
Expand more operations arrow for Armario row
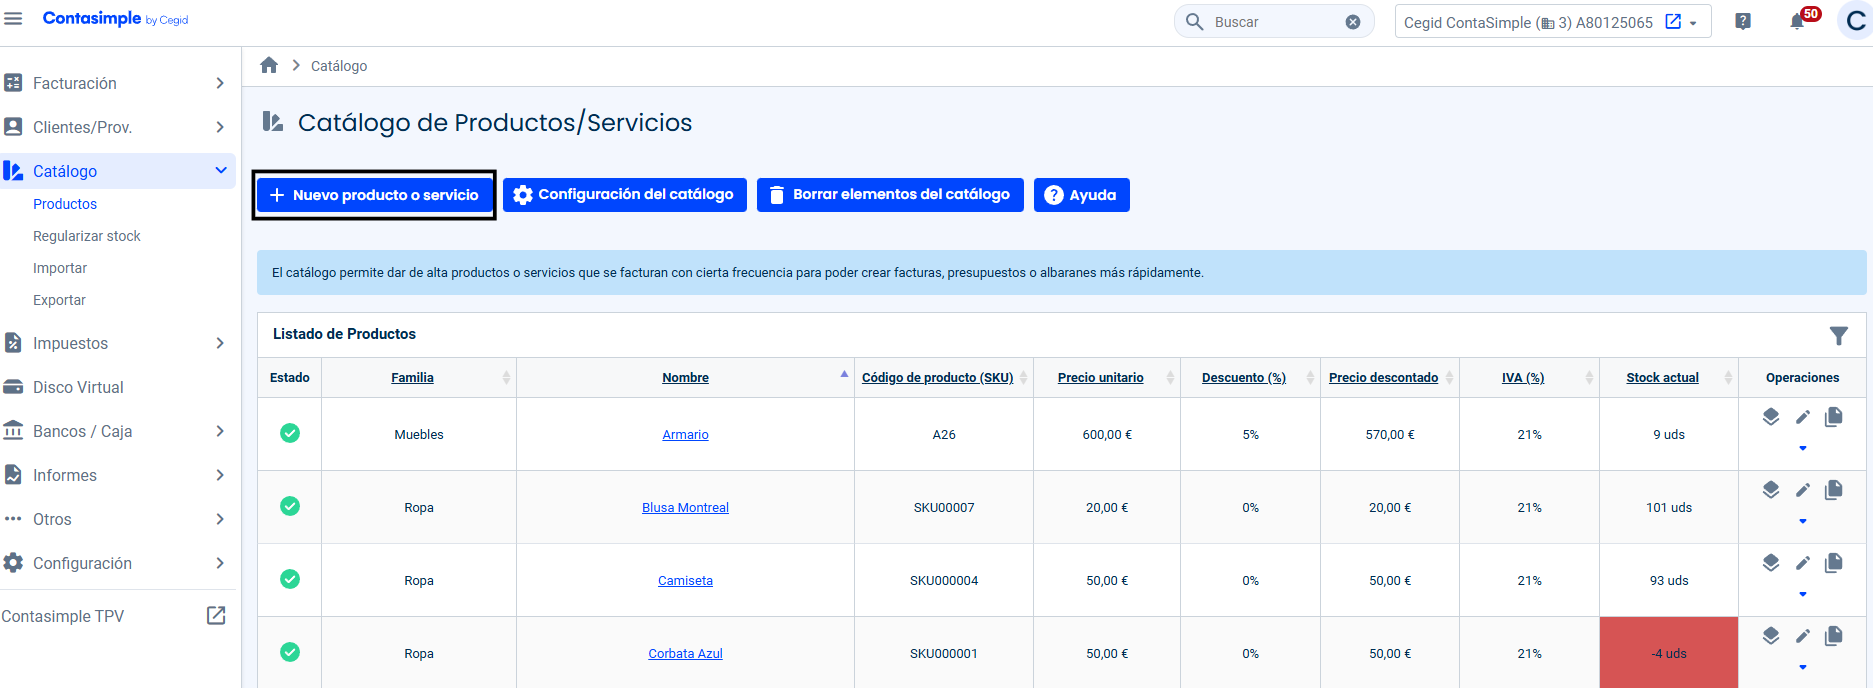[1802, 448]
